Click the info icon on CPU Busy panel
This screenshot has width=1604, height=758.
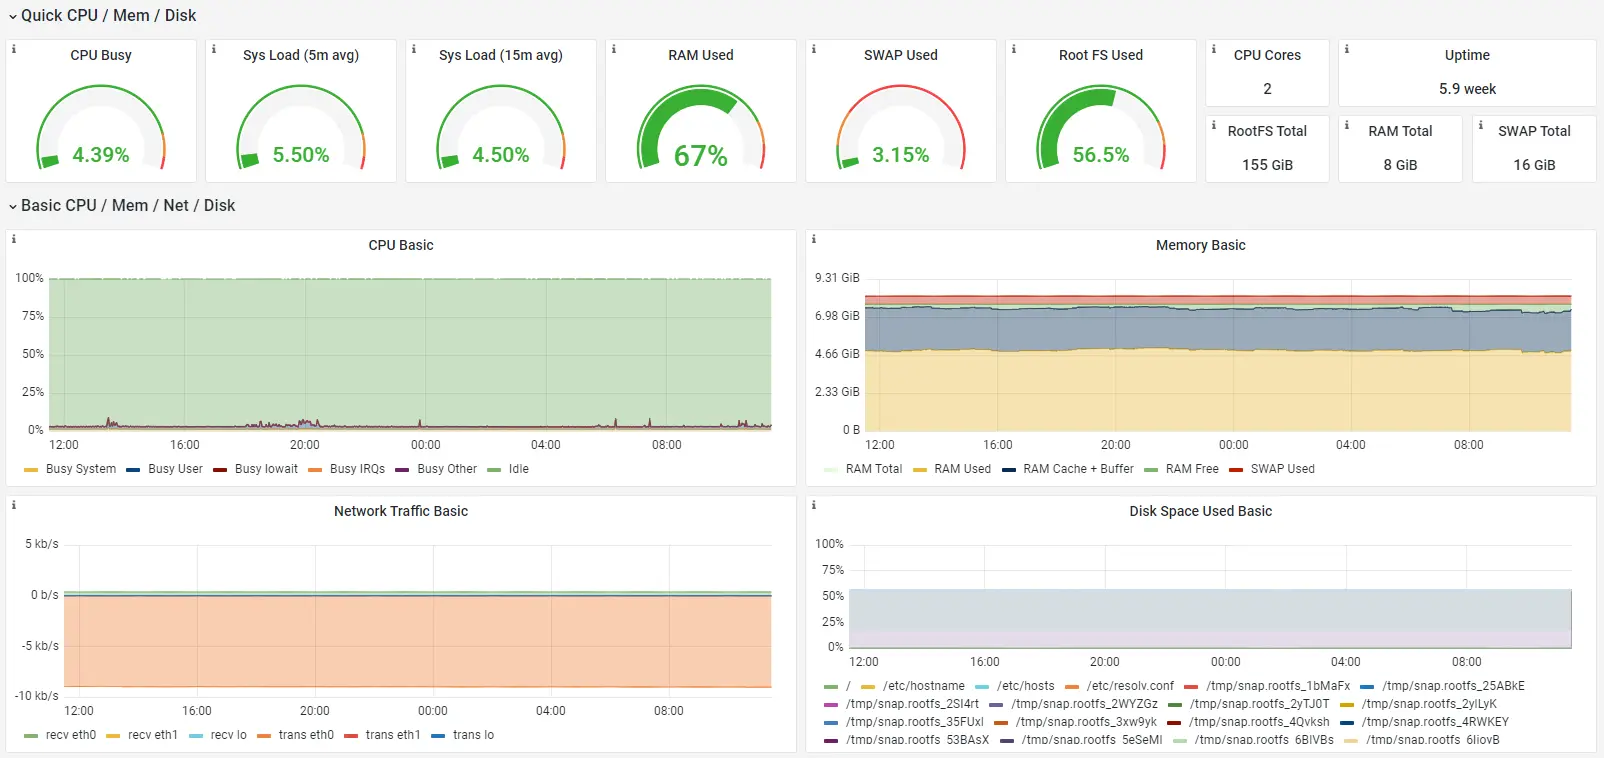pyautogui.click(x=13, y=49)
